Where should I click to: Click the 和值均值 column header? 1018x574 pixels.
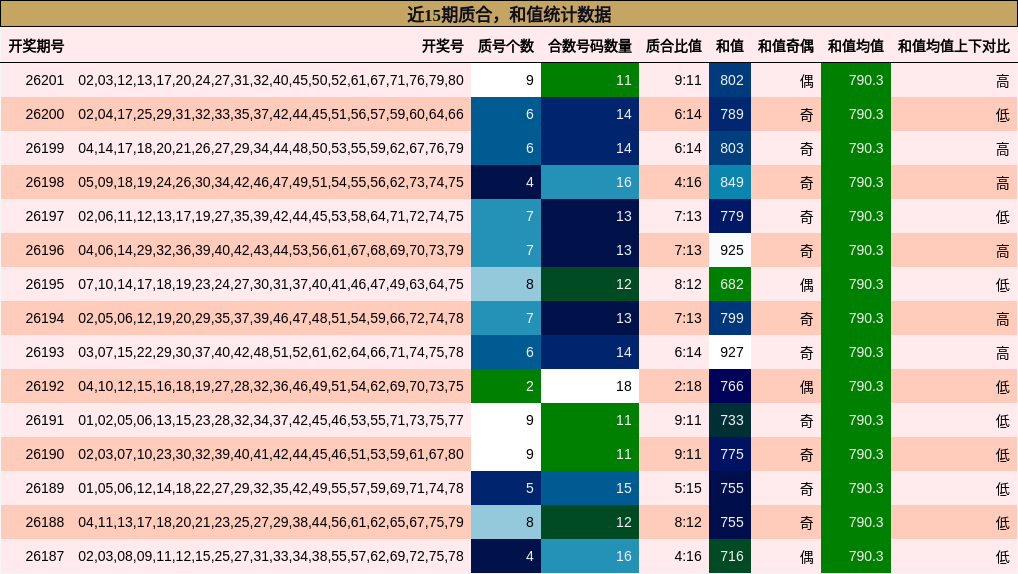coord(856,46)
